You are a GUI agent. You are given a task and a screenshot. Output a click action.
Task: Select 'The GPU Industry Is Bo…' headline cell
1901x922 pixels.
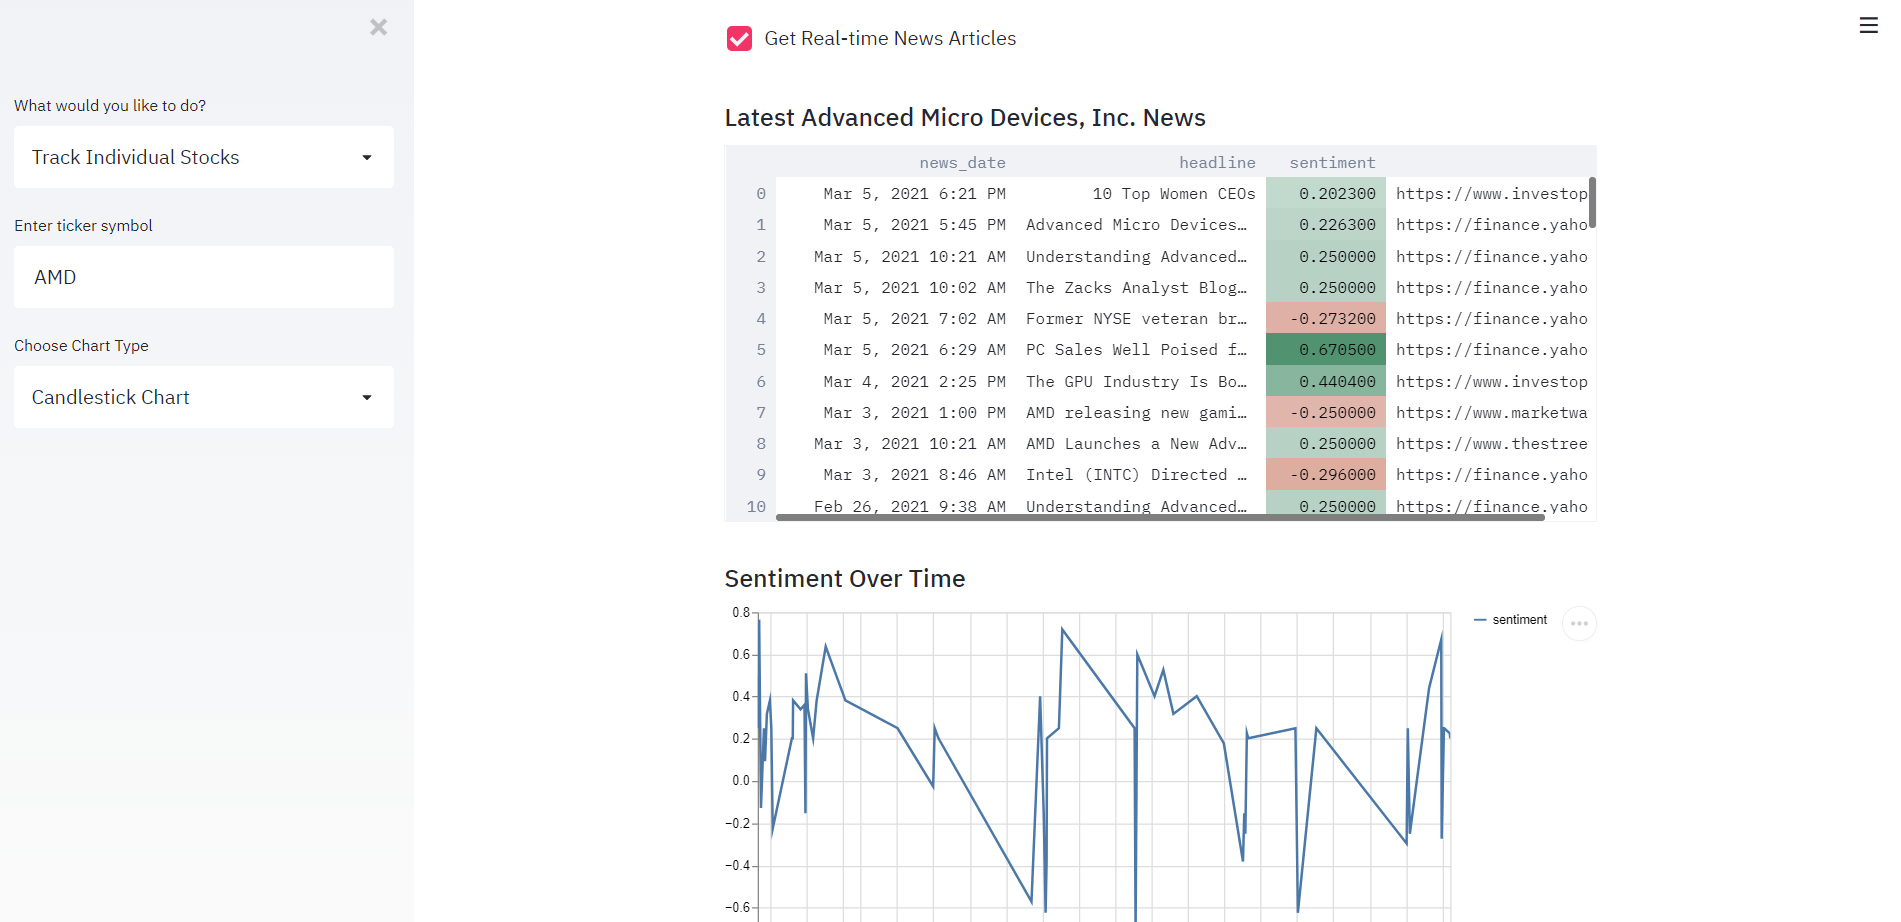pos(1141,382)
